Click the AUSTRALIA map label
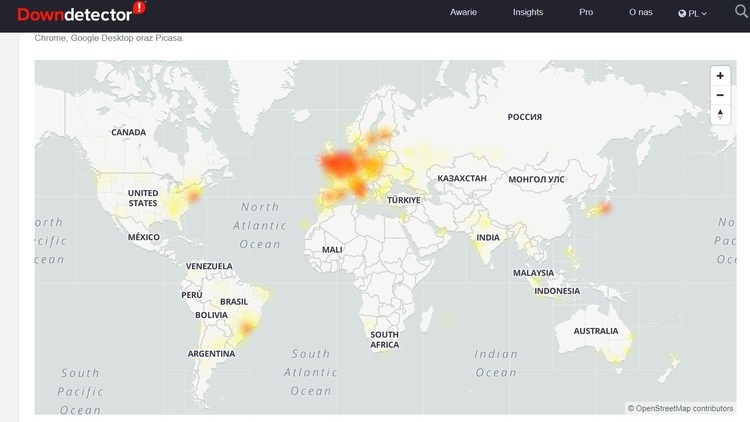750x422 pixels. point(596,331)
